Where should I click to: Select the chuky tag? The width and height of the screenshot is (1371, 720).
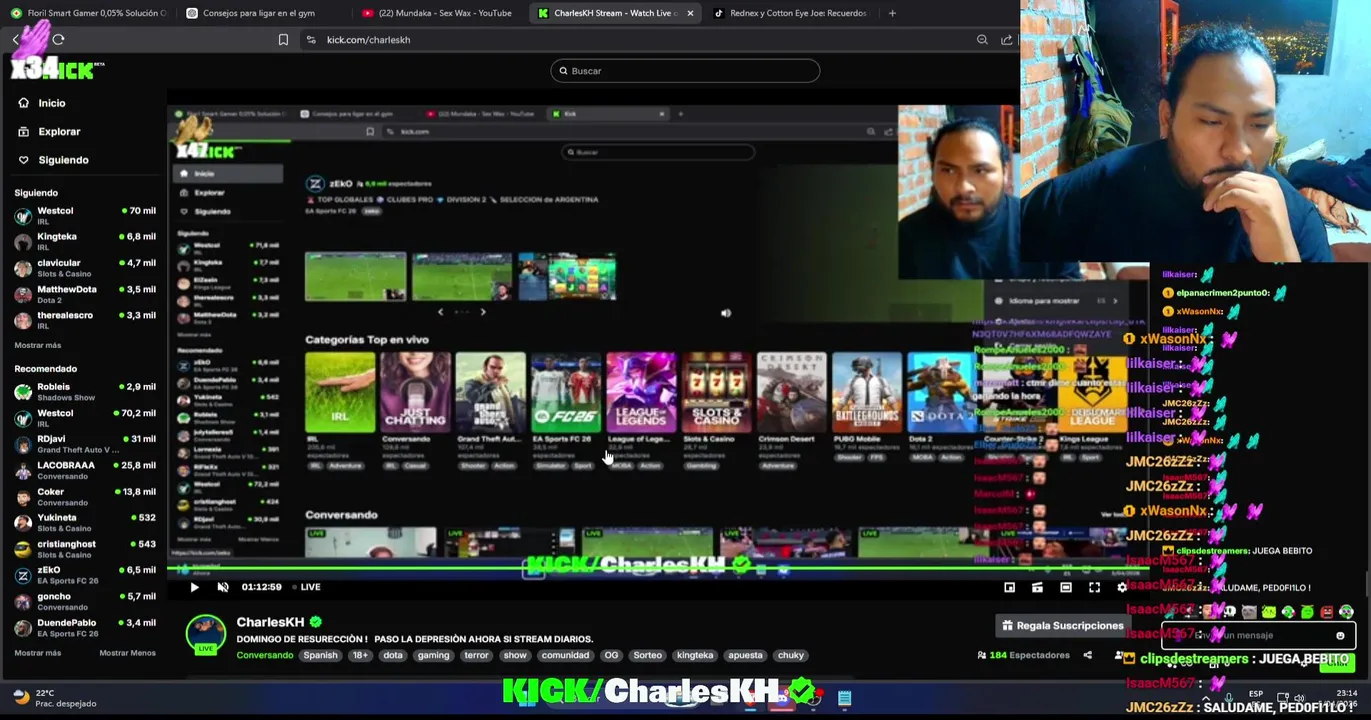(x=791, y=655)
